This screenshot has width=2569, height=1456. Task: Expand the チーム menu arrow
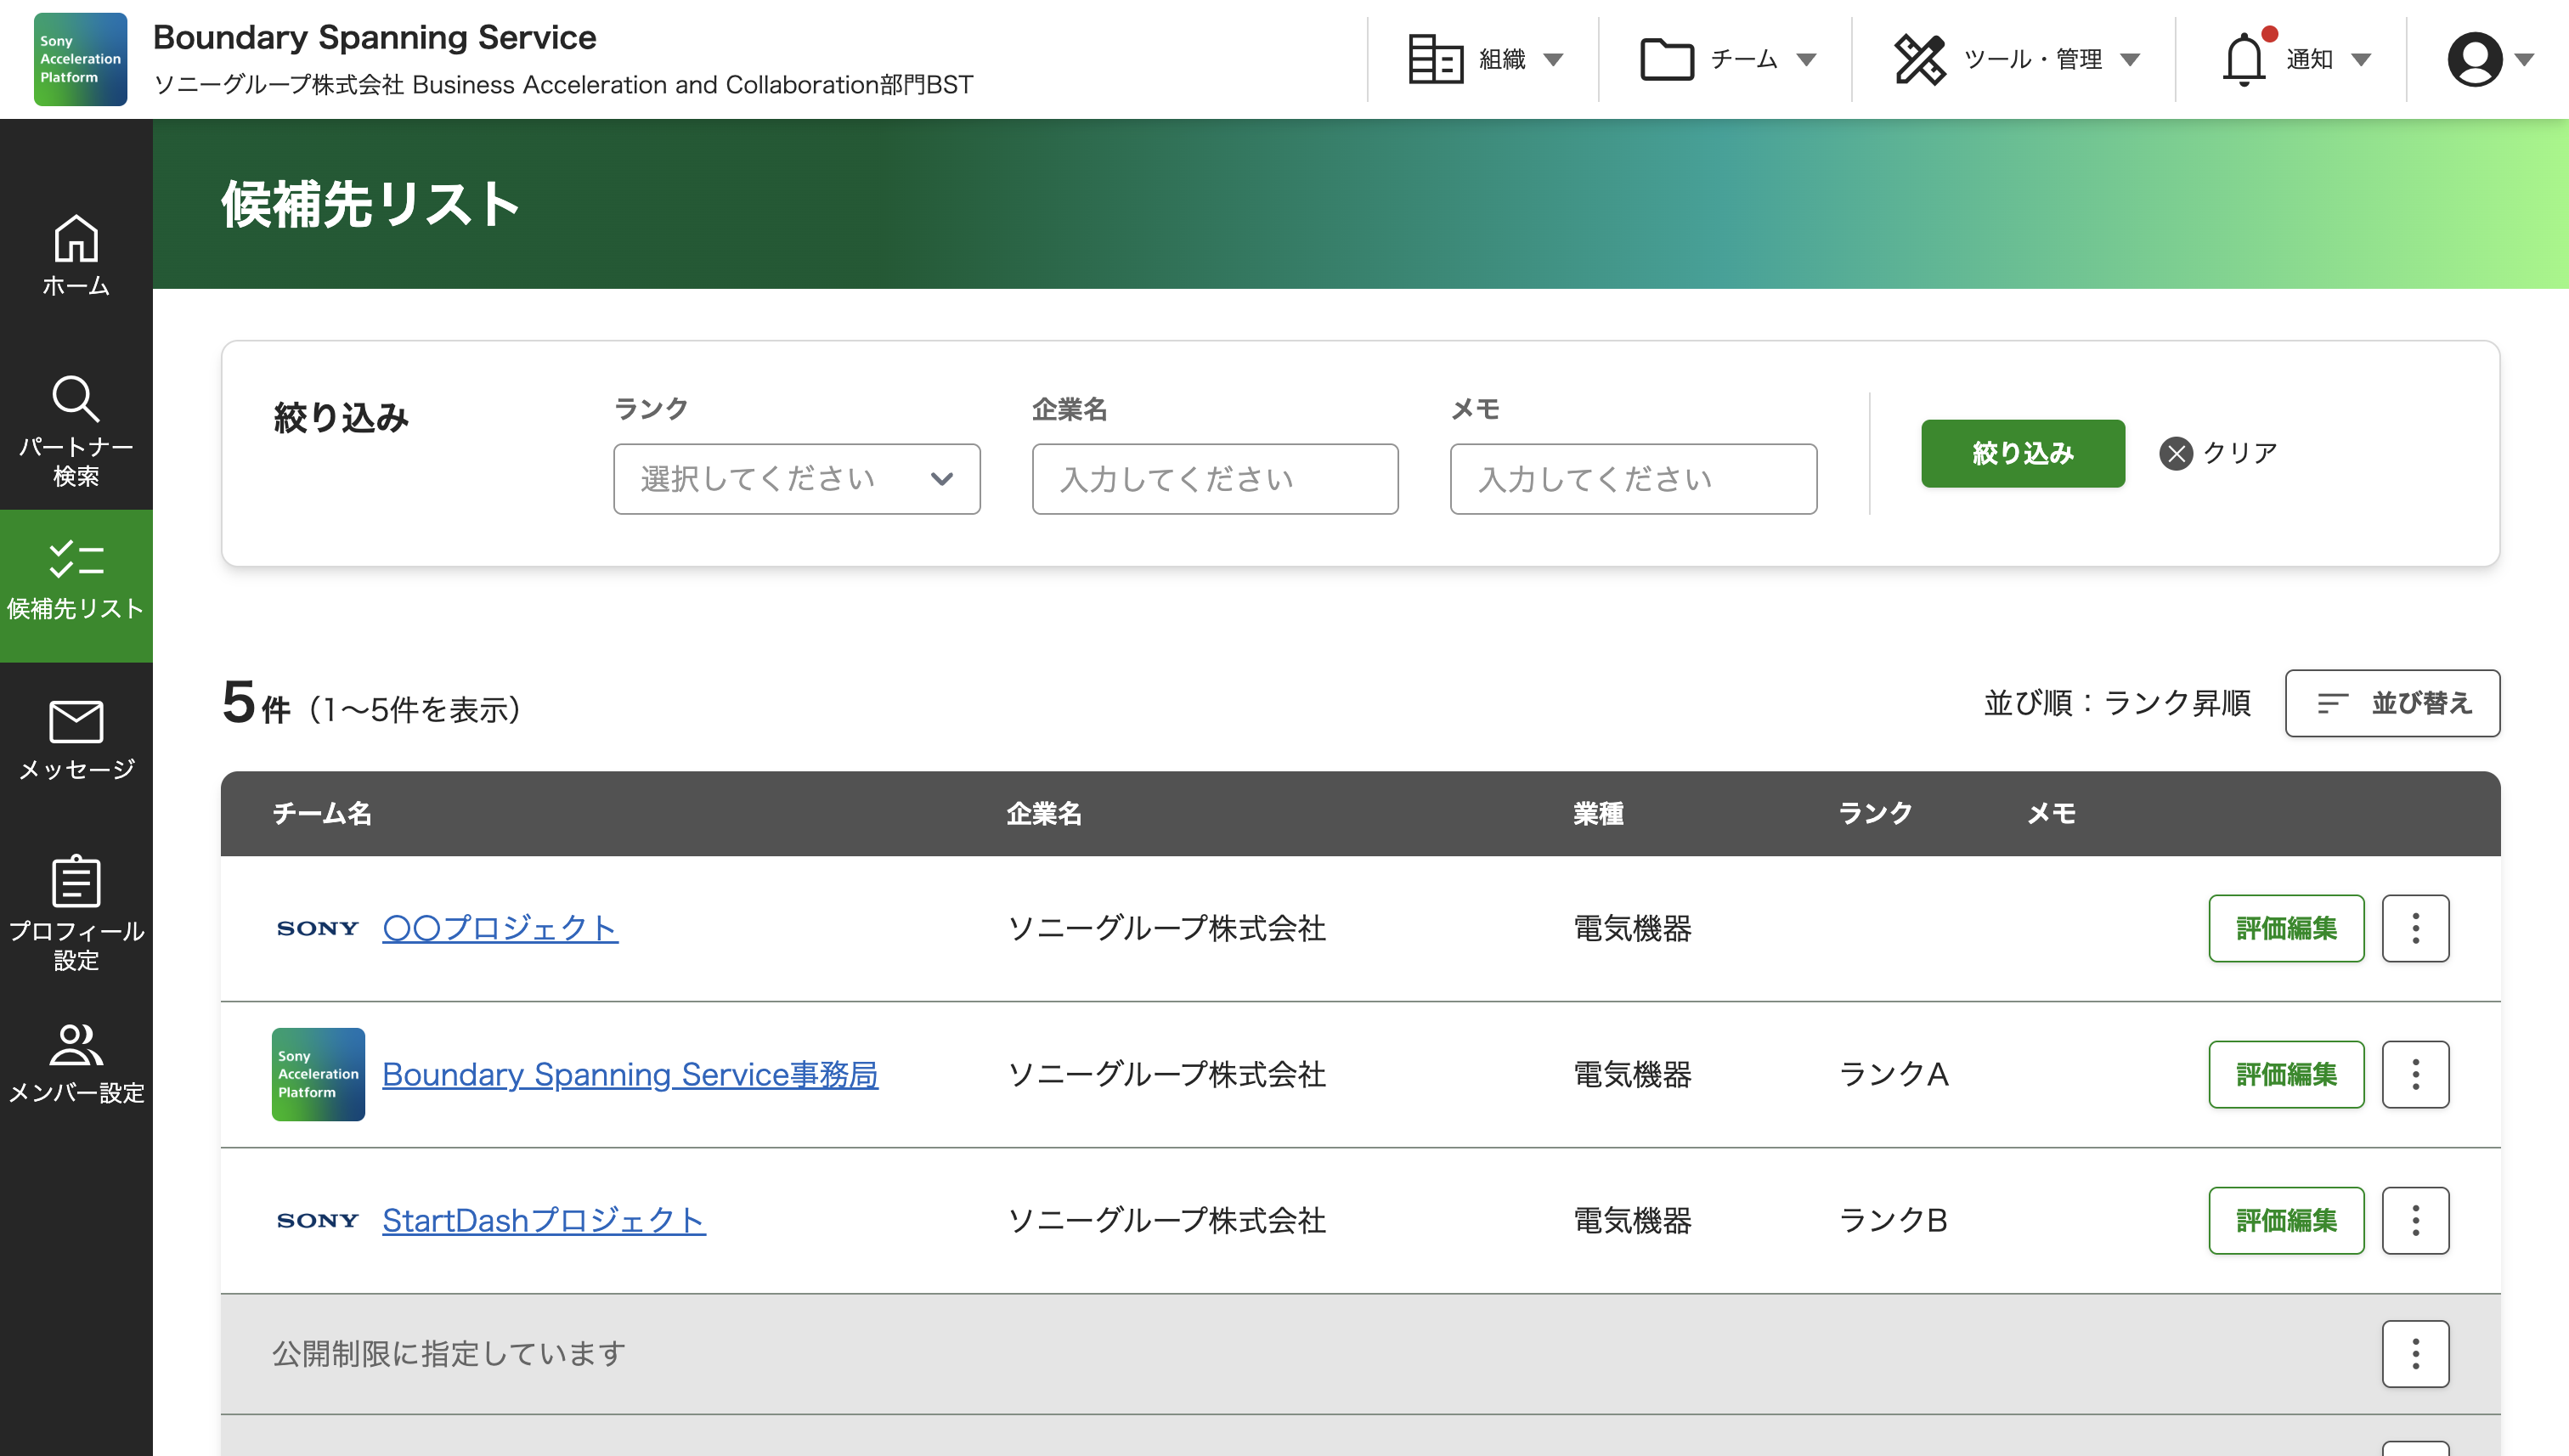point(1806,60)
